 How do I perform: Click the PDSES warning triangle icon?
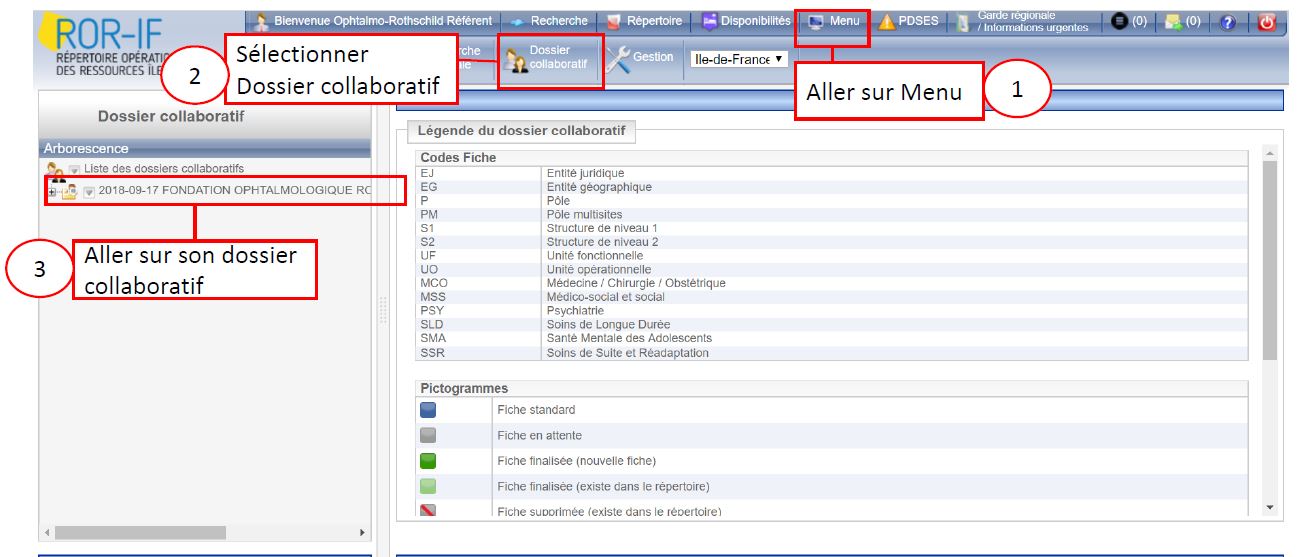(886, 21)
